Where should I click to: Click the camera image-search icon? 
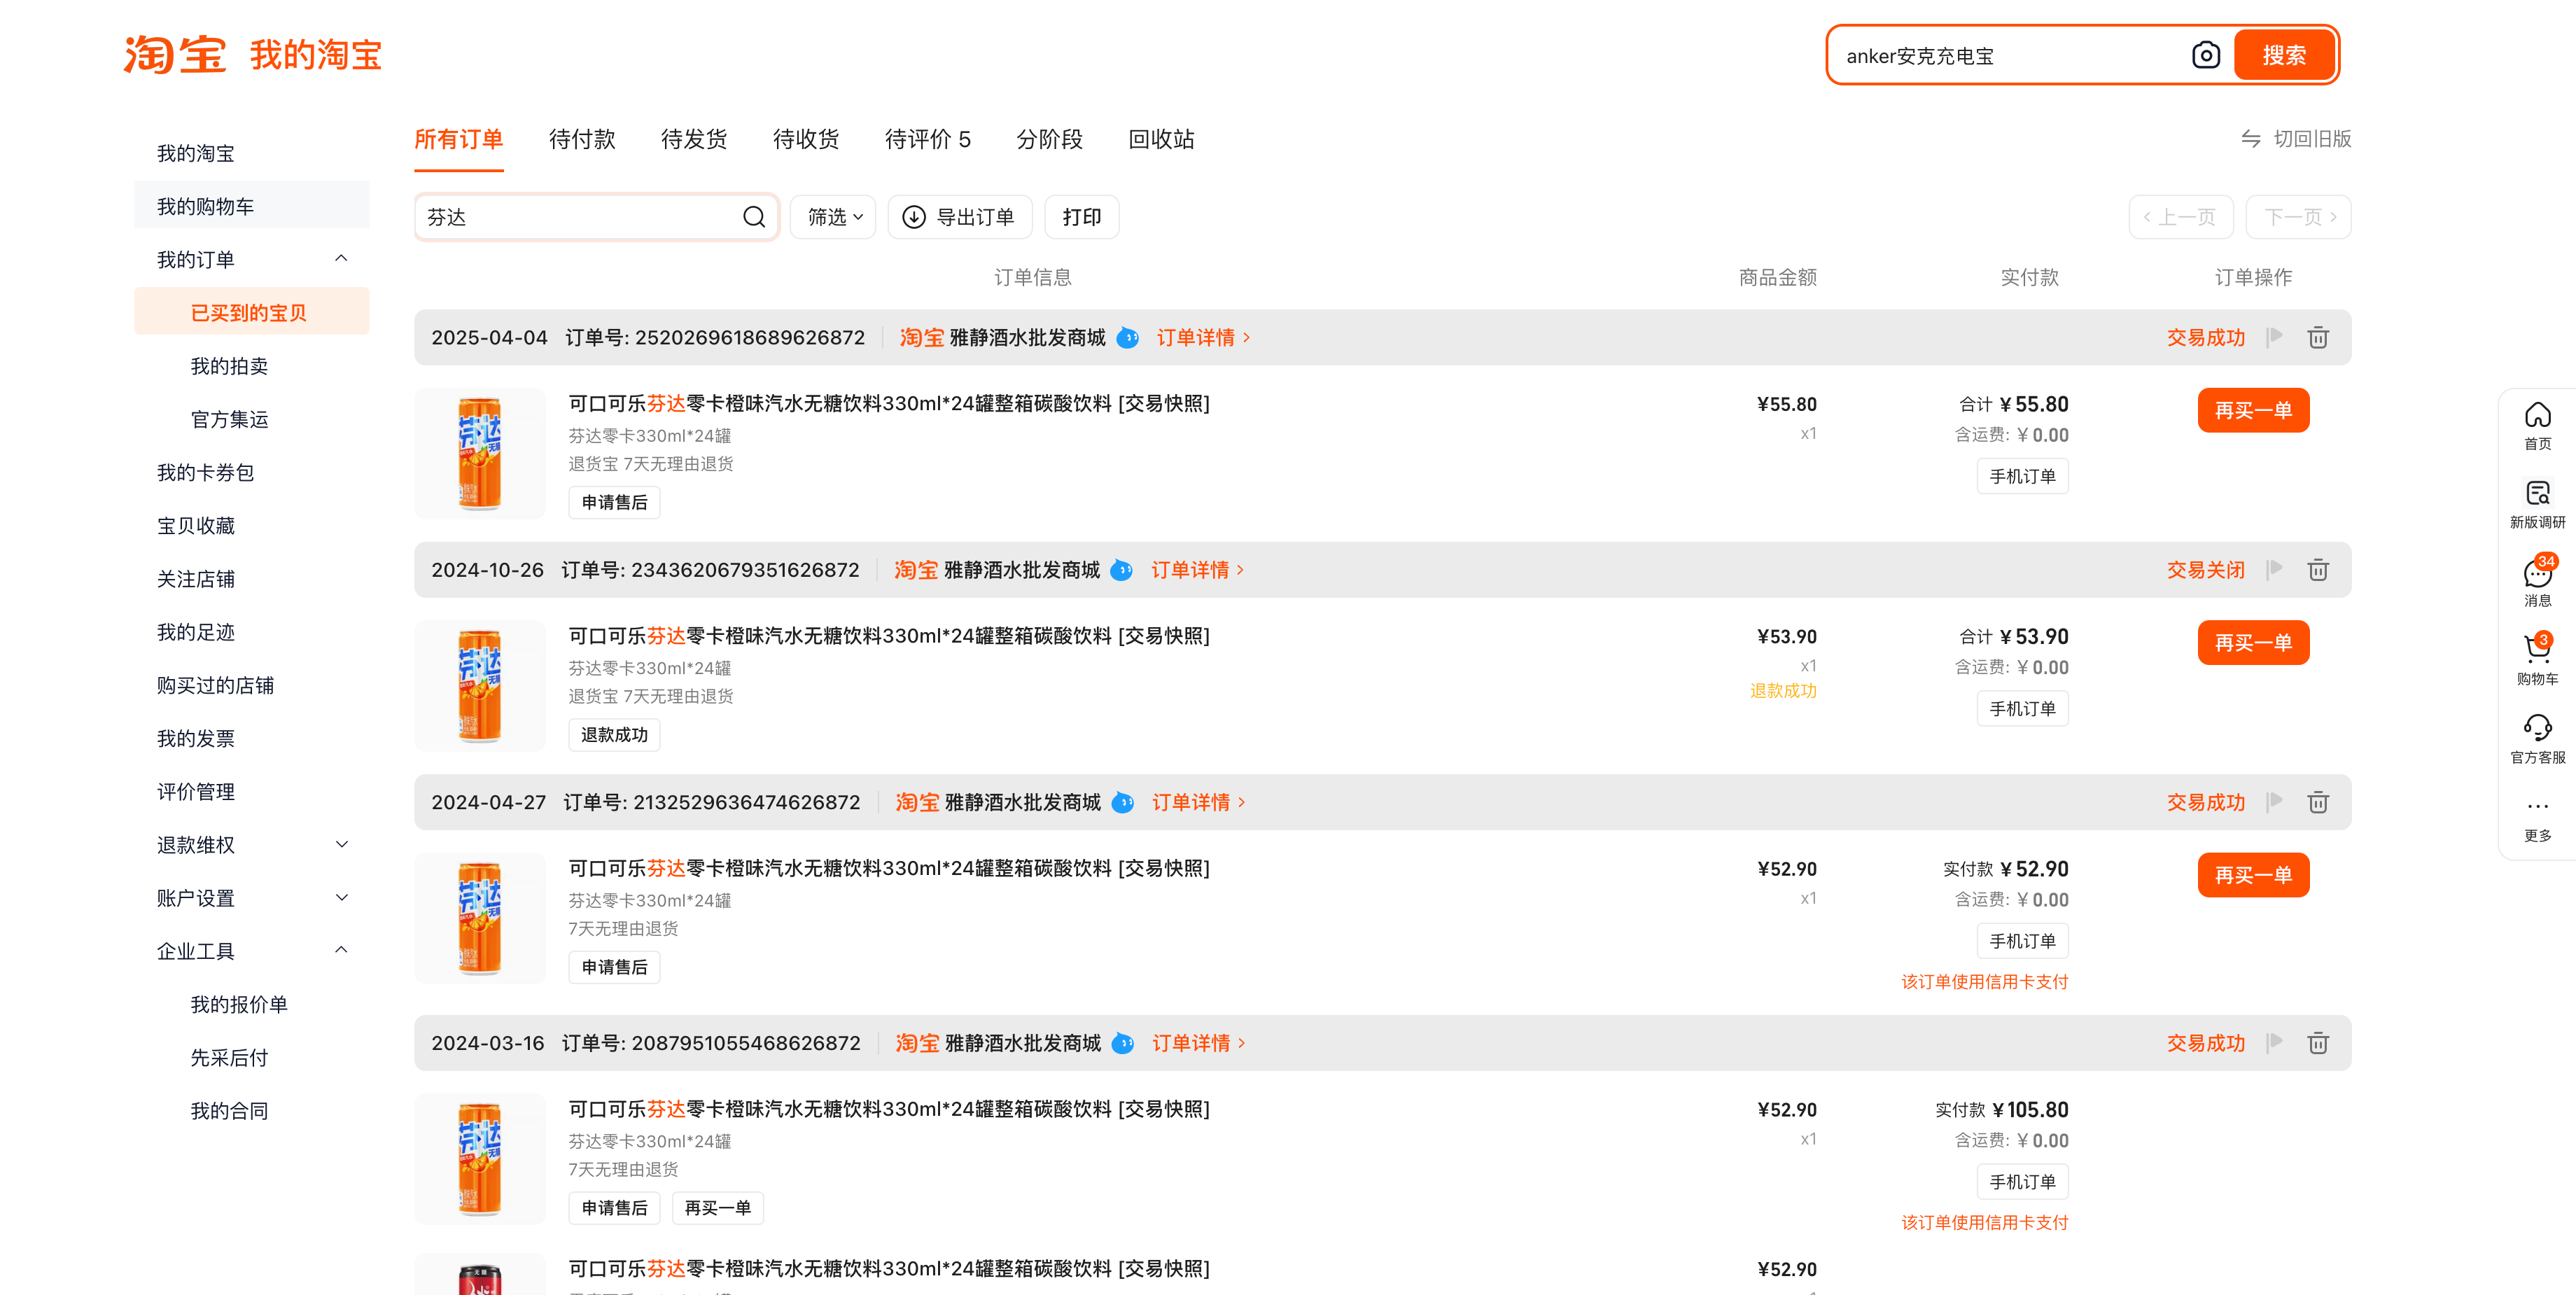2205,56
